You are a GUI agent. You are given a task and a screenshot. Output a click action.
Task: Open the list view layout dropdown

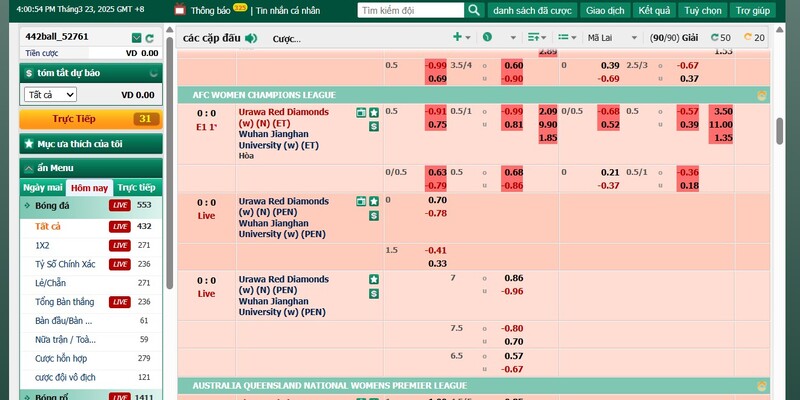pos(567,37)
